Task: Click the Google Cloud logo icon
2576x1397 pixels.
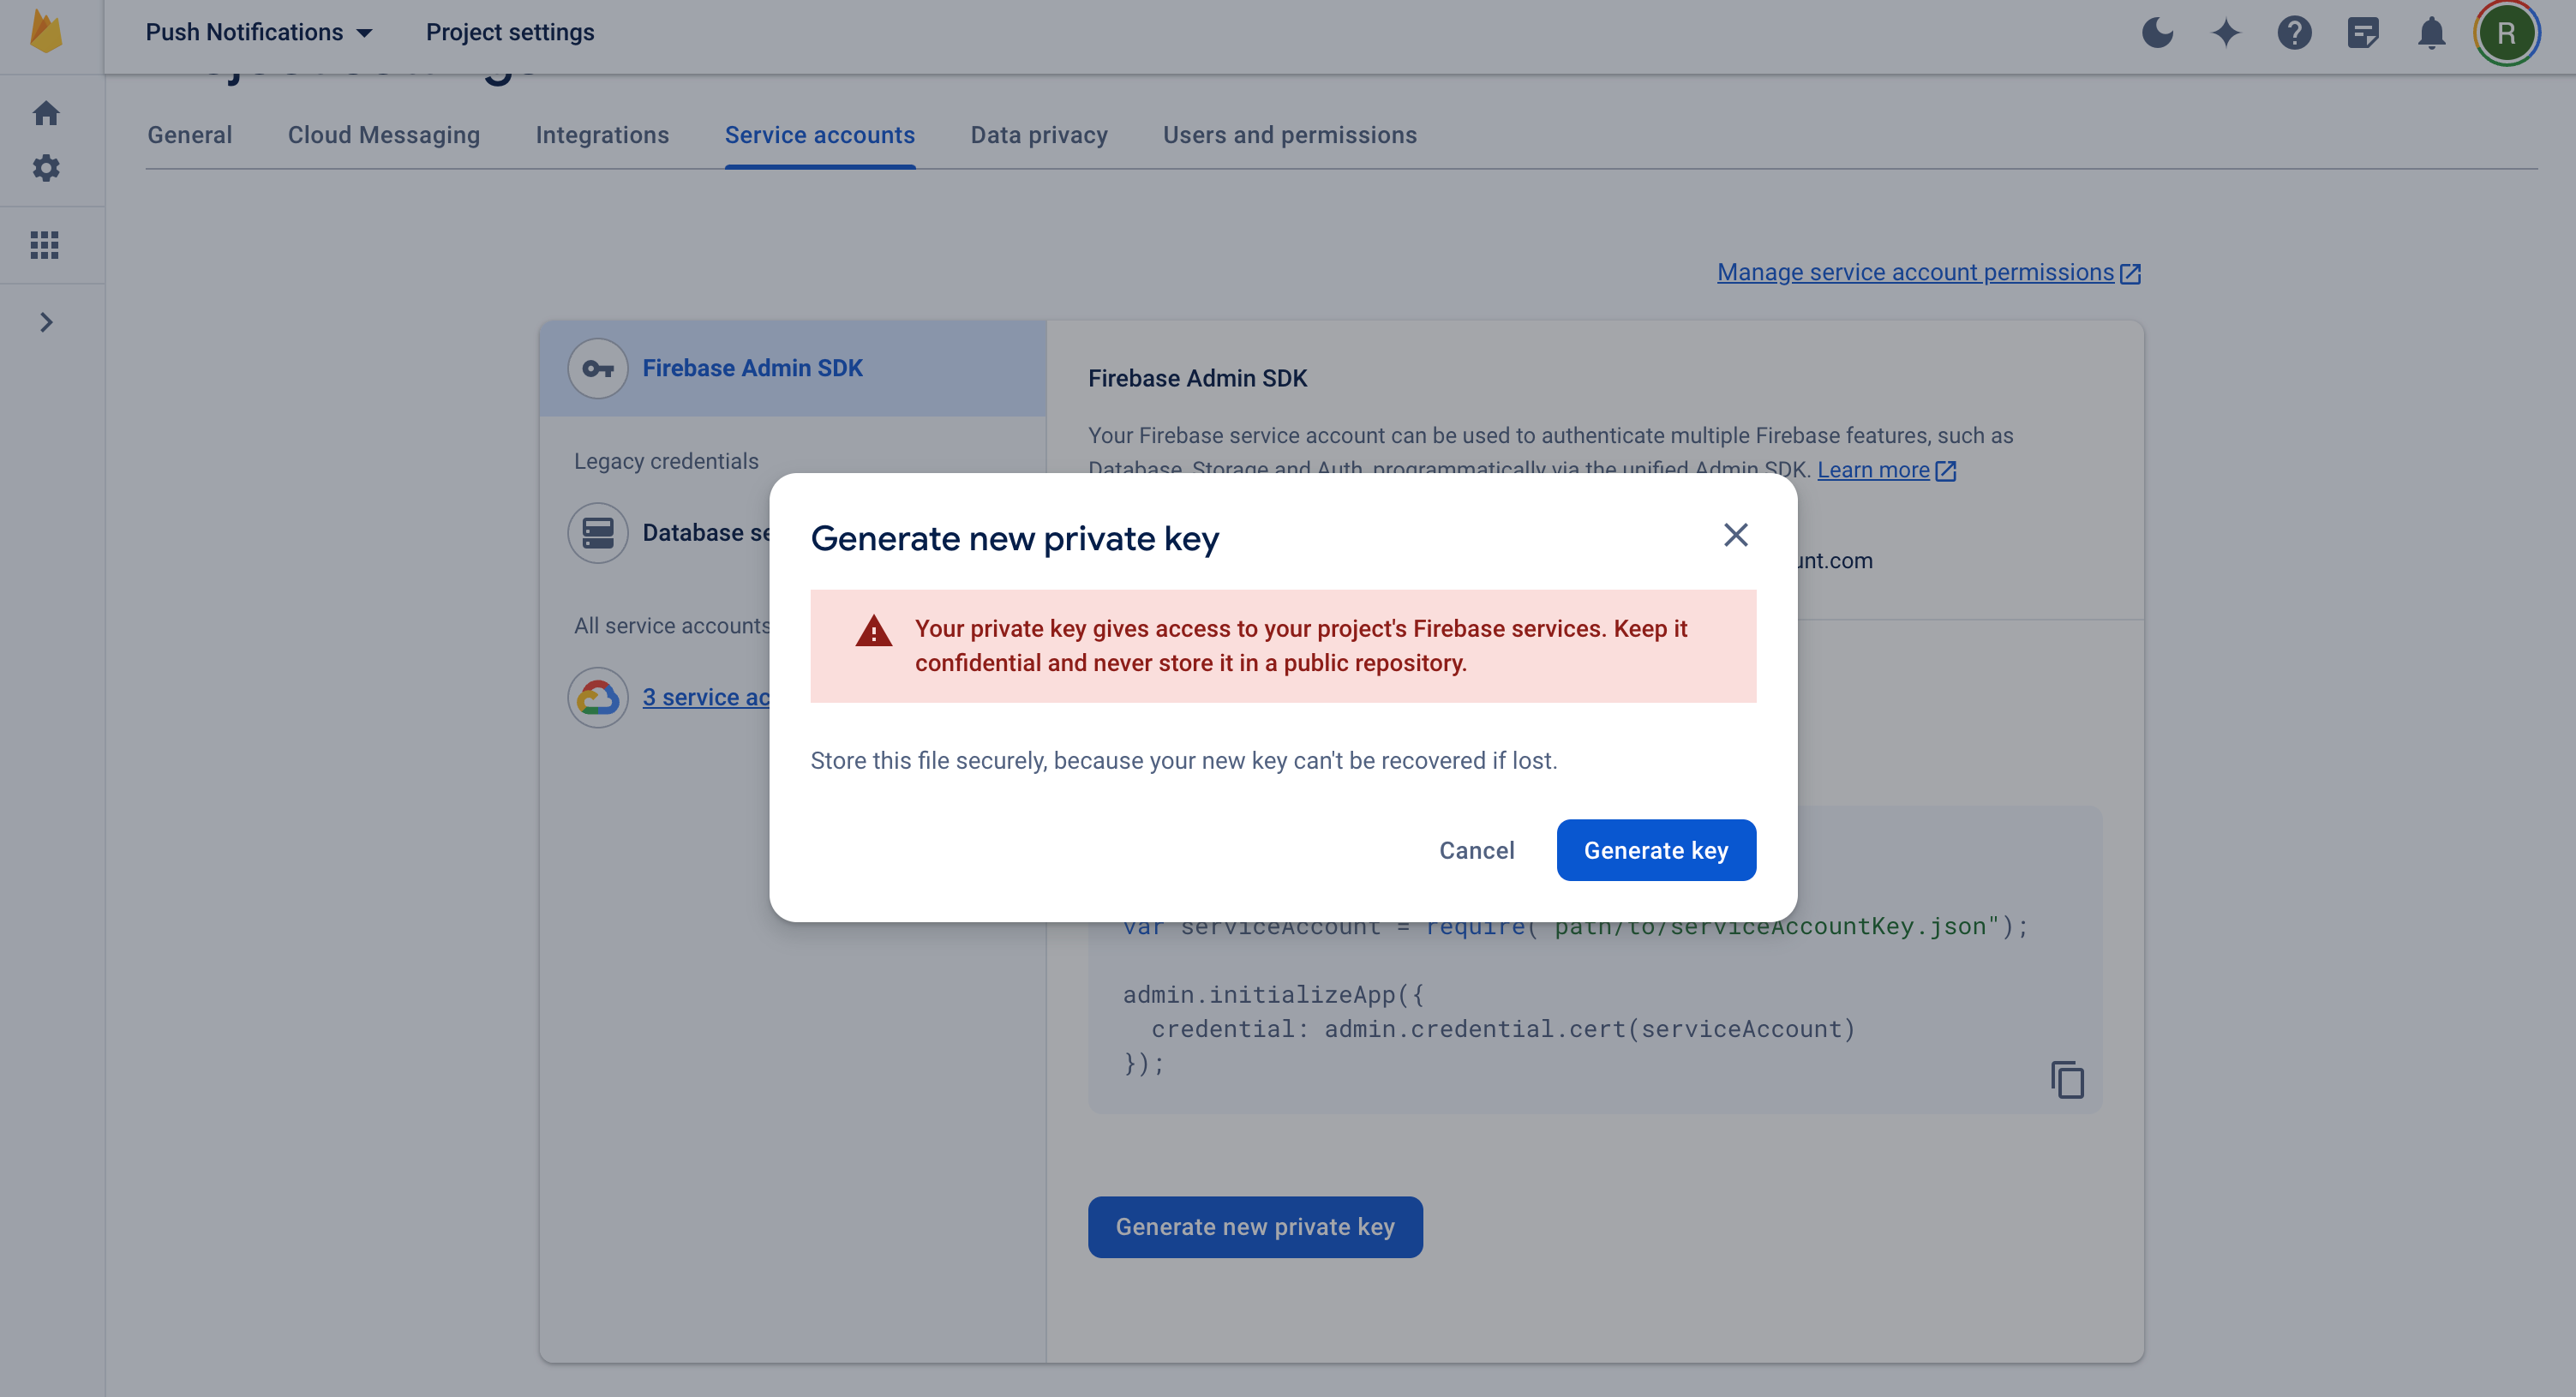Action: coord(598,697)
